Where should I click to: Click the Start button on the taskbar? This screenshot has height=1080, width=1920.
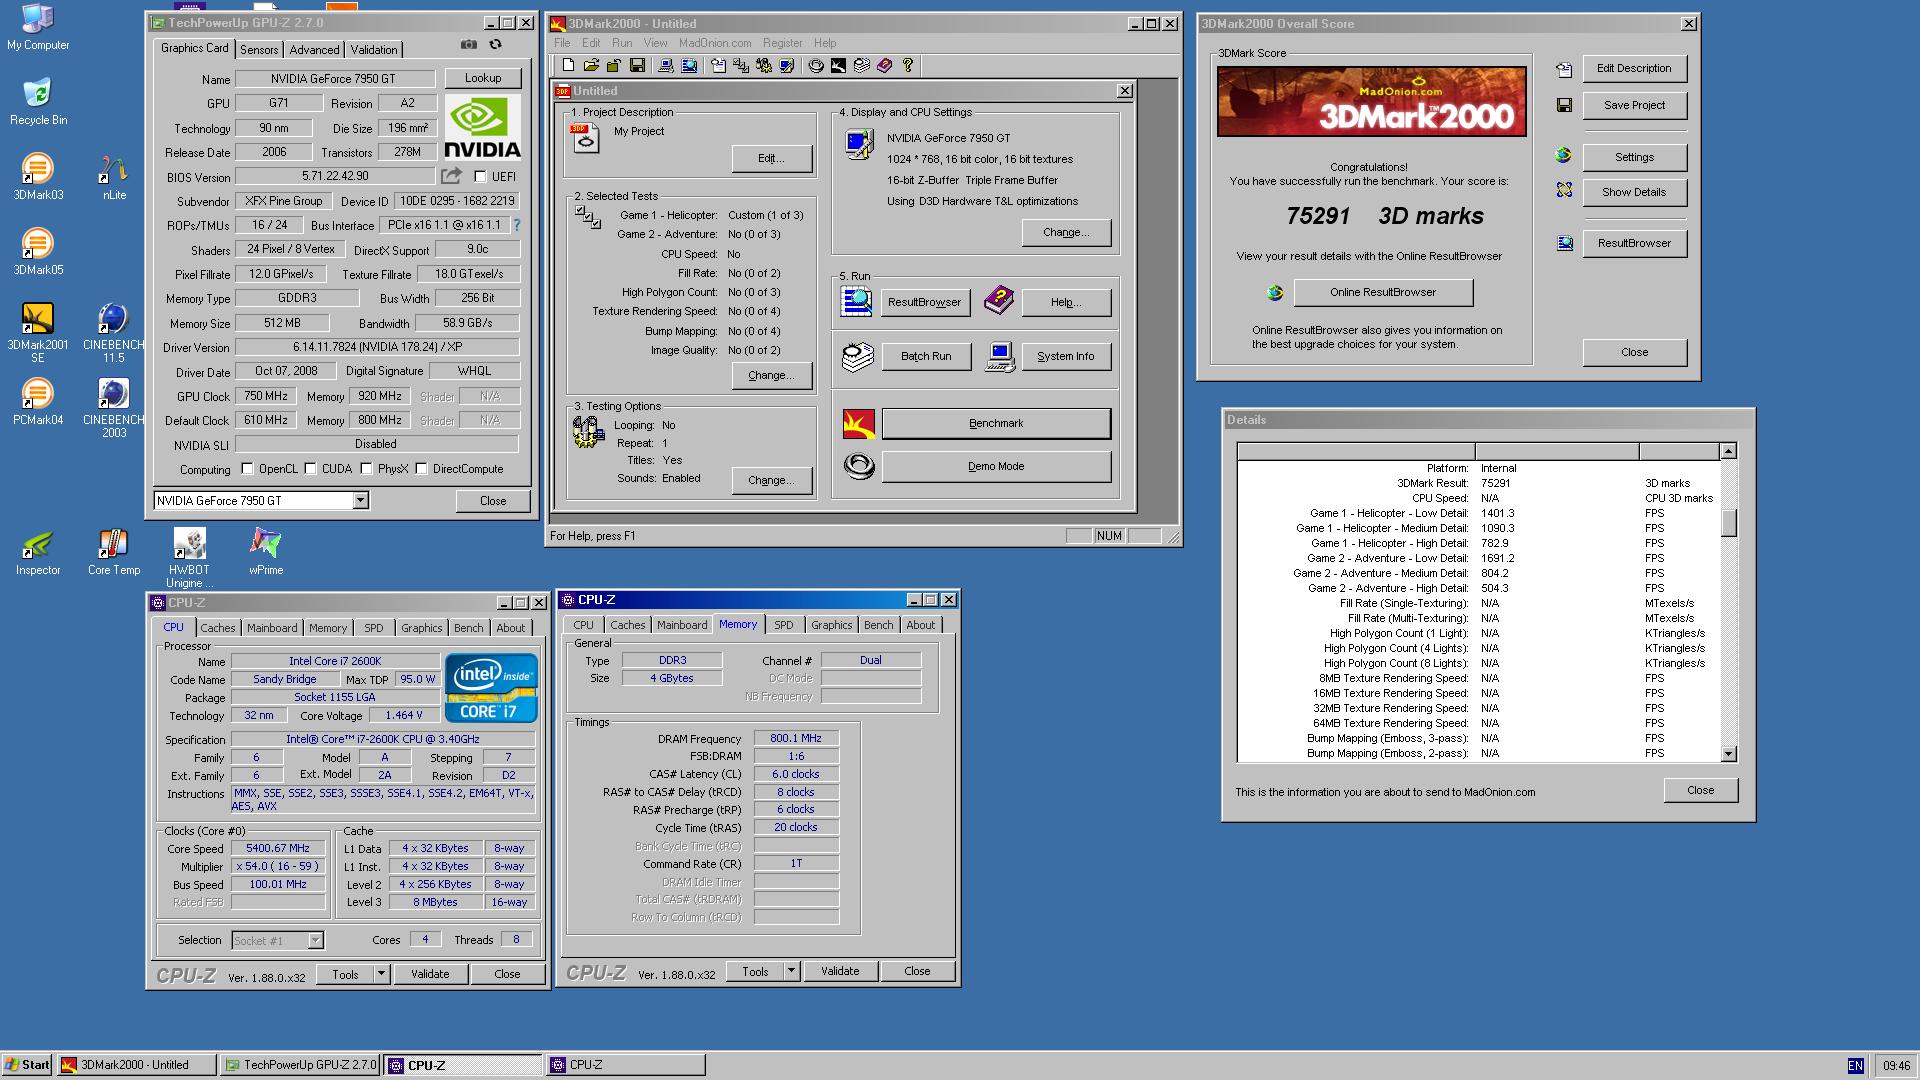27,1064
